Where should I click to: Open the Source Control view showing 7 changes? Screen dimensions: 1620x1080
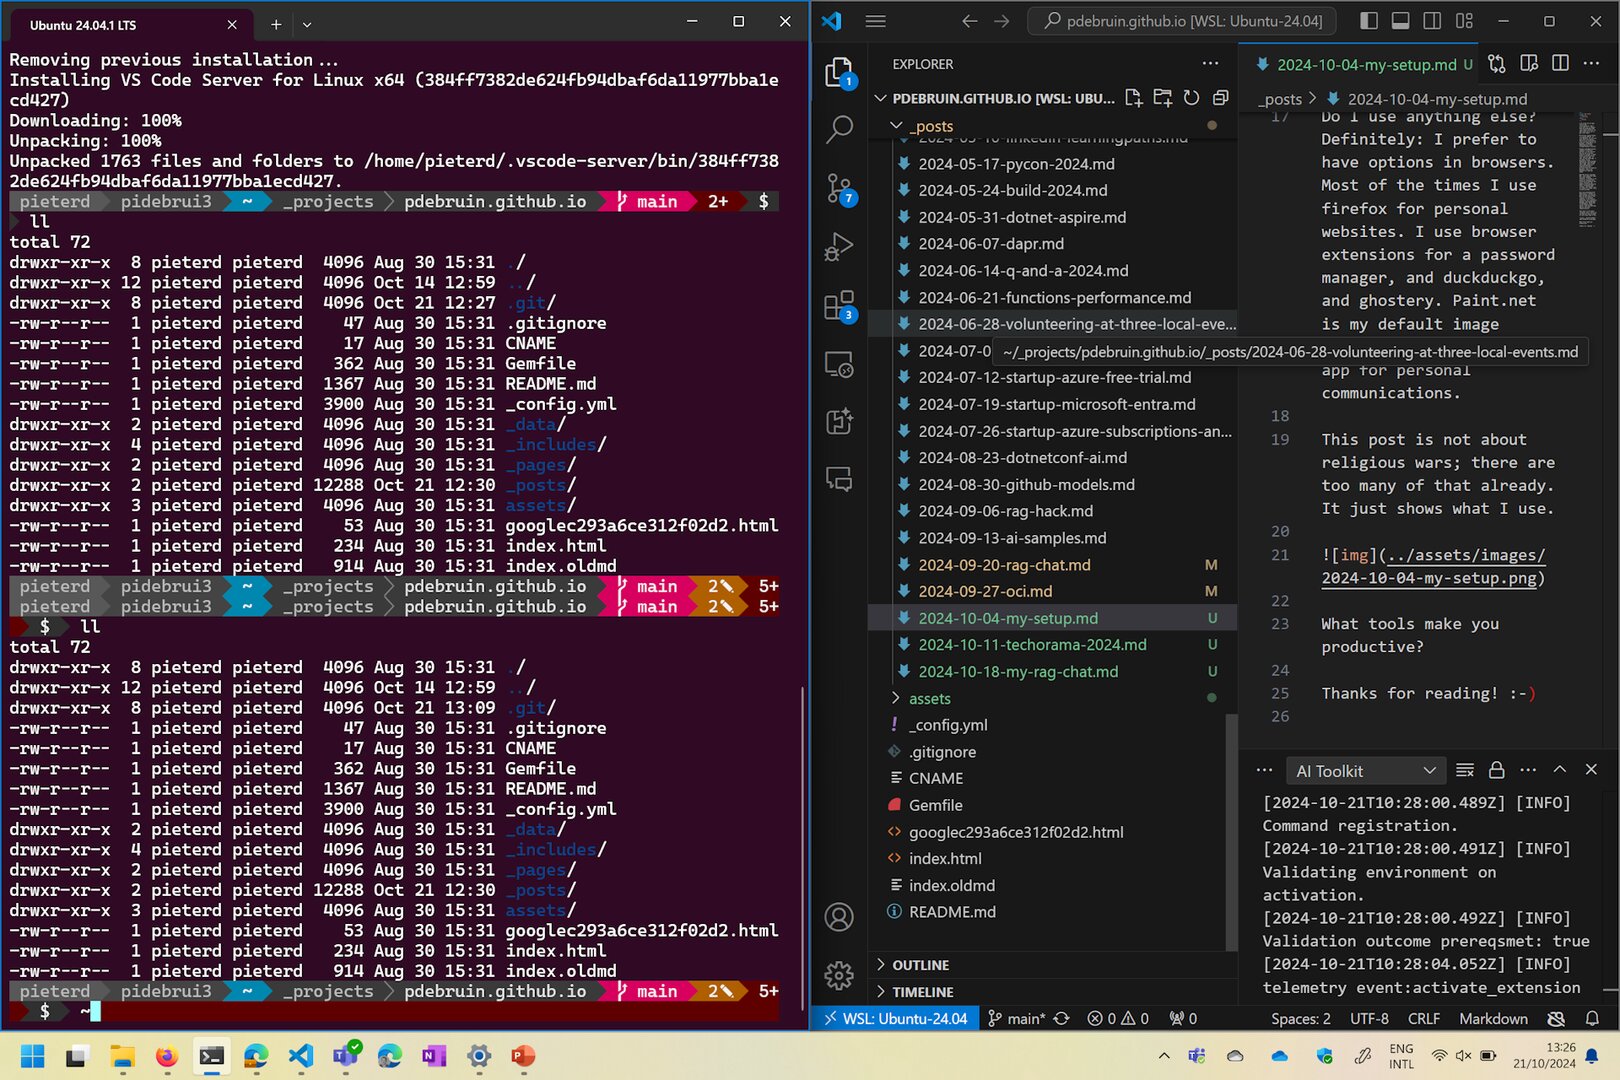(840, 188)
